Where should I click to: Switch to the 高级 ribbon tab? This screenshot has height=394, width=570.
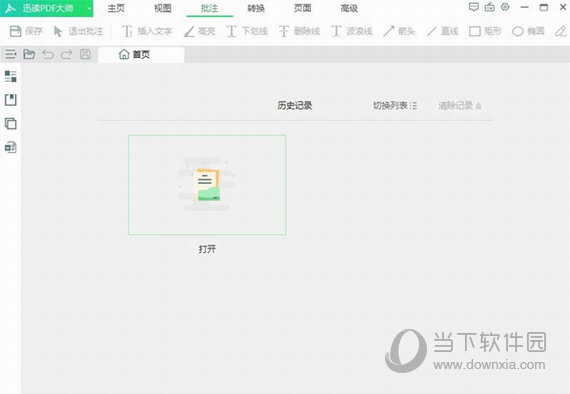(x=349, y=8)
